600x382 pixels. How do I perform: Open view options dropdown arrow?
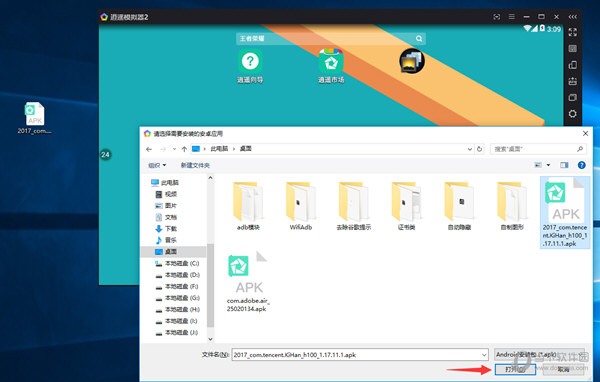click(x=548, y=165)
